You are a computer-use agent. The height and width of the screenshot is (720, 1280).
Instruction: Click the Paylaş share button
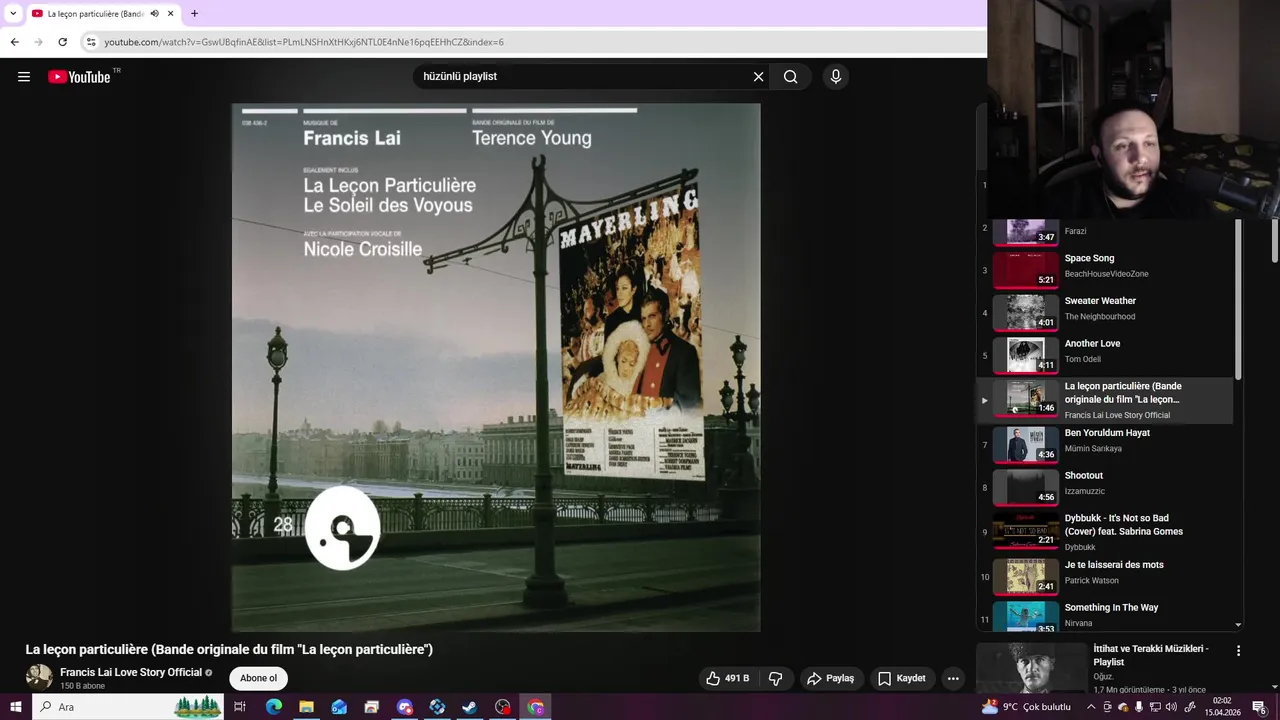[830, 678]
